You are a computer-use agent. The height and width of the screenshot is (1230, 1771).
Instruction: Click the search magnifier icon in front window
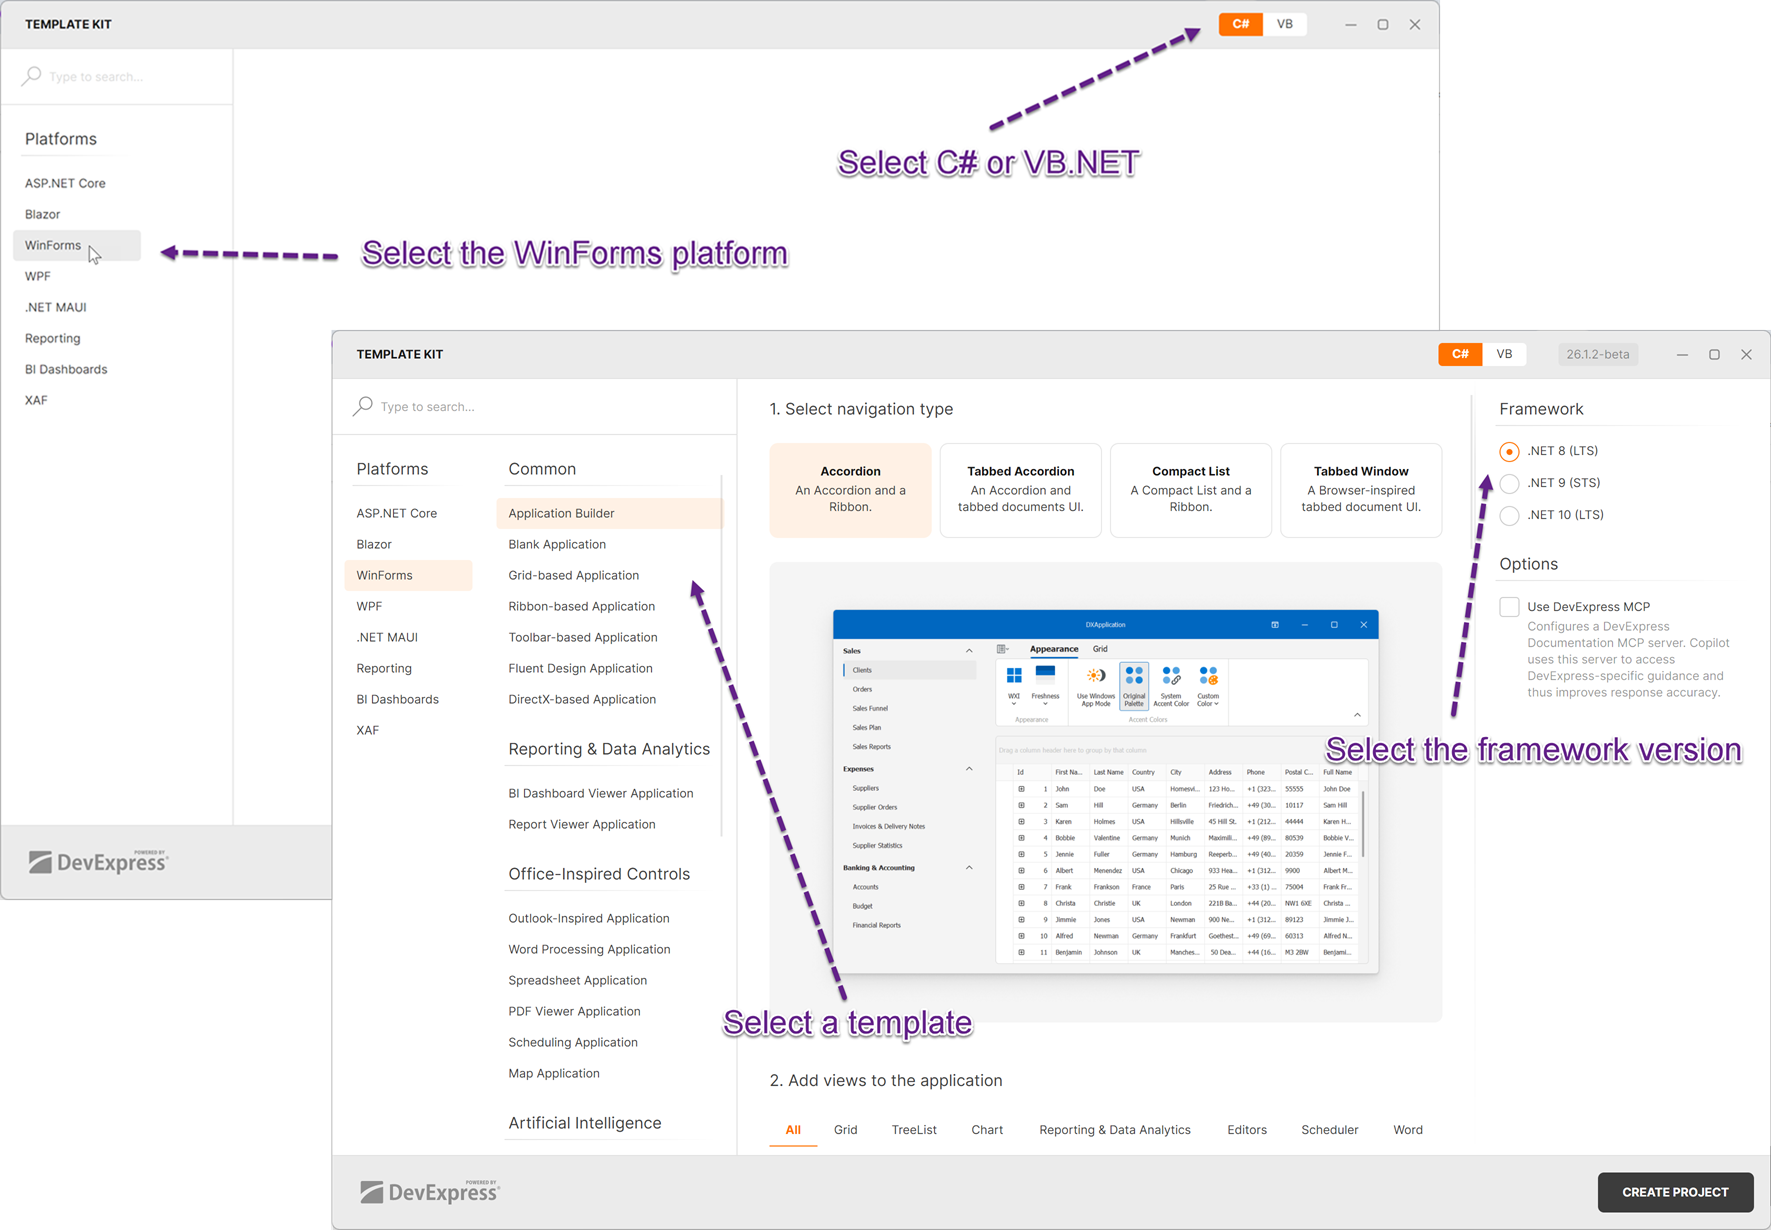[363, 406]
